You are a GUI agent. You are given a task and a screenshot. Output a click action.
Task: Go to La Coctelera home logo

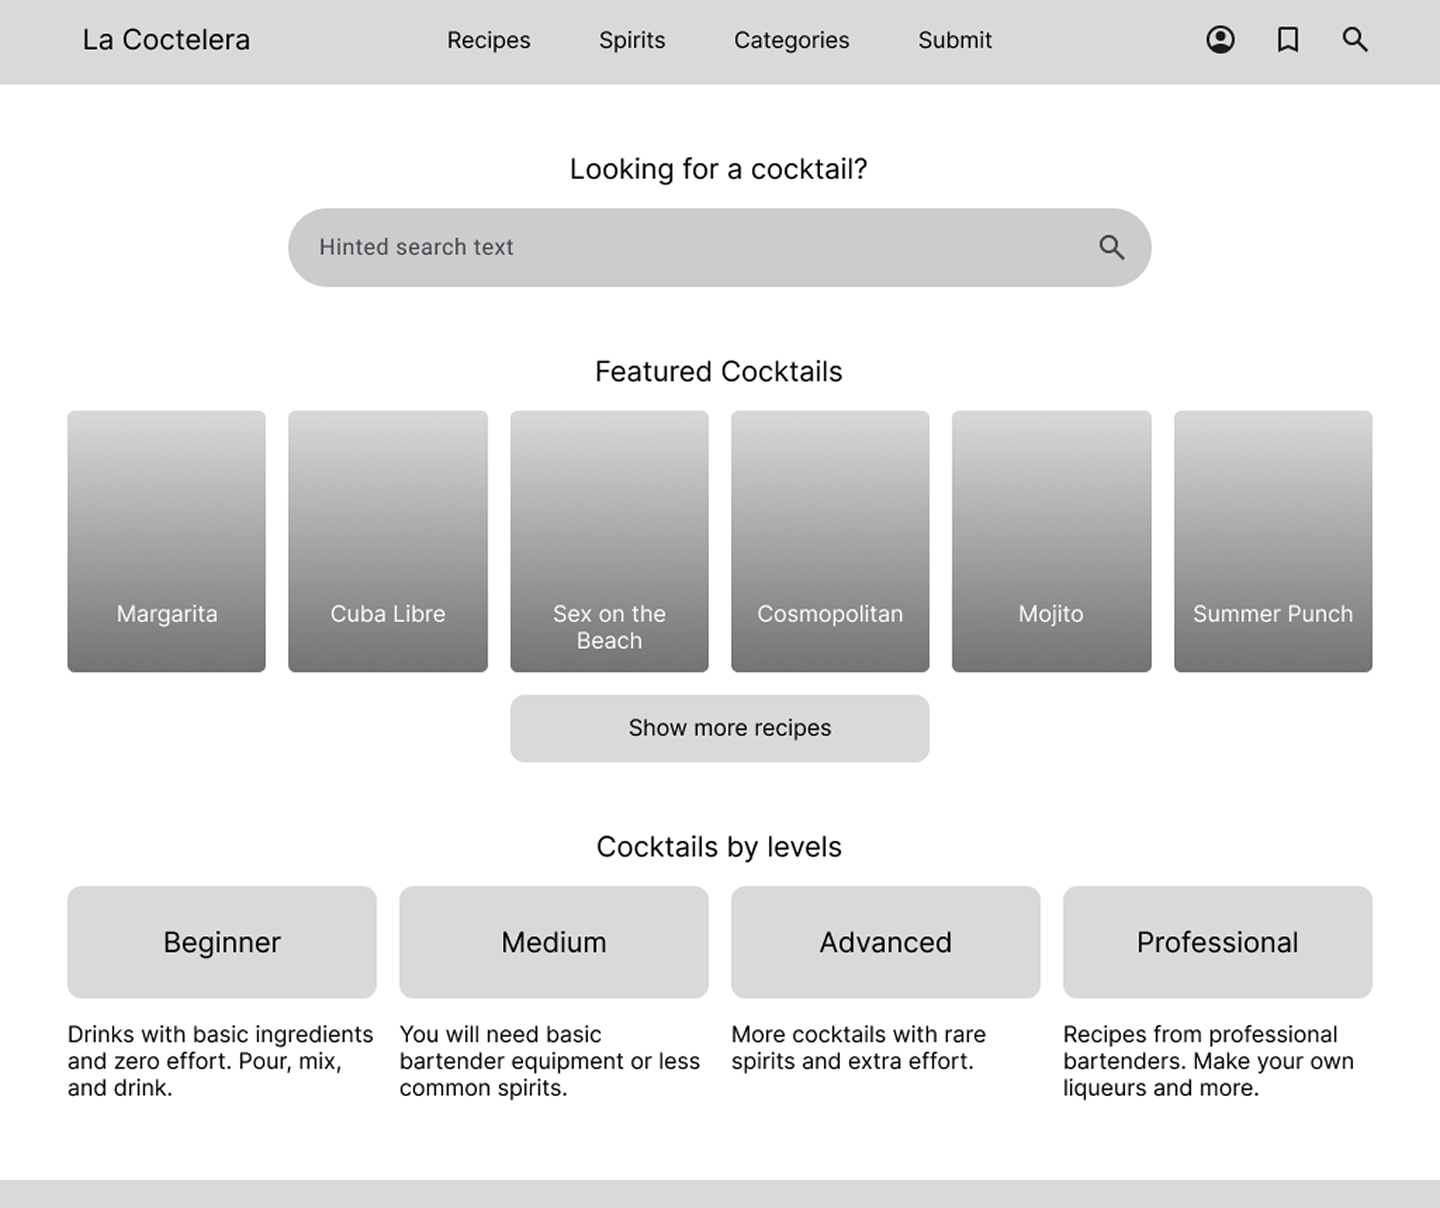coord(166,40)
